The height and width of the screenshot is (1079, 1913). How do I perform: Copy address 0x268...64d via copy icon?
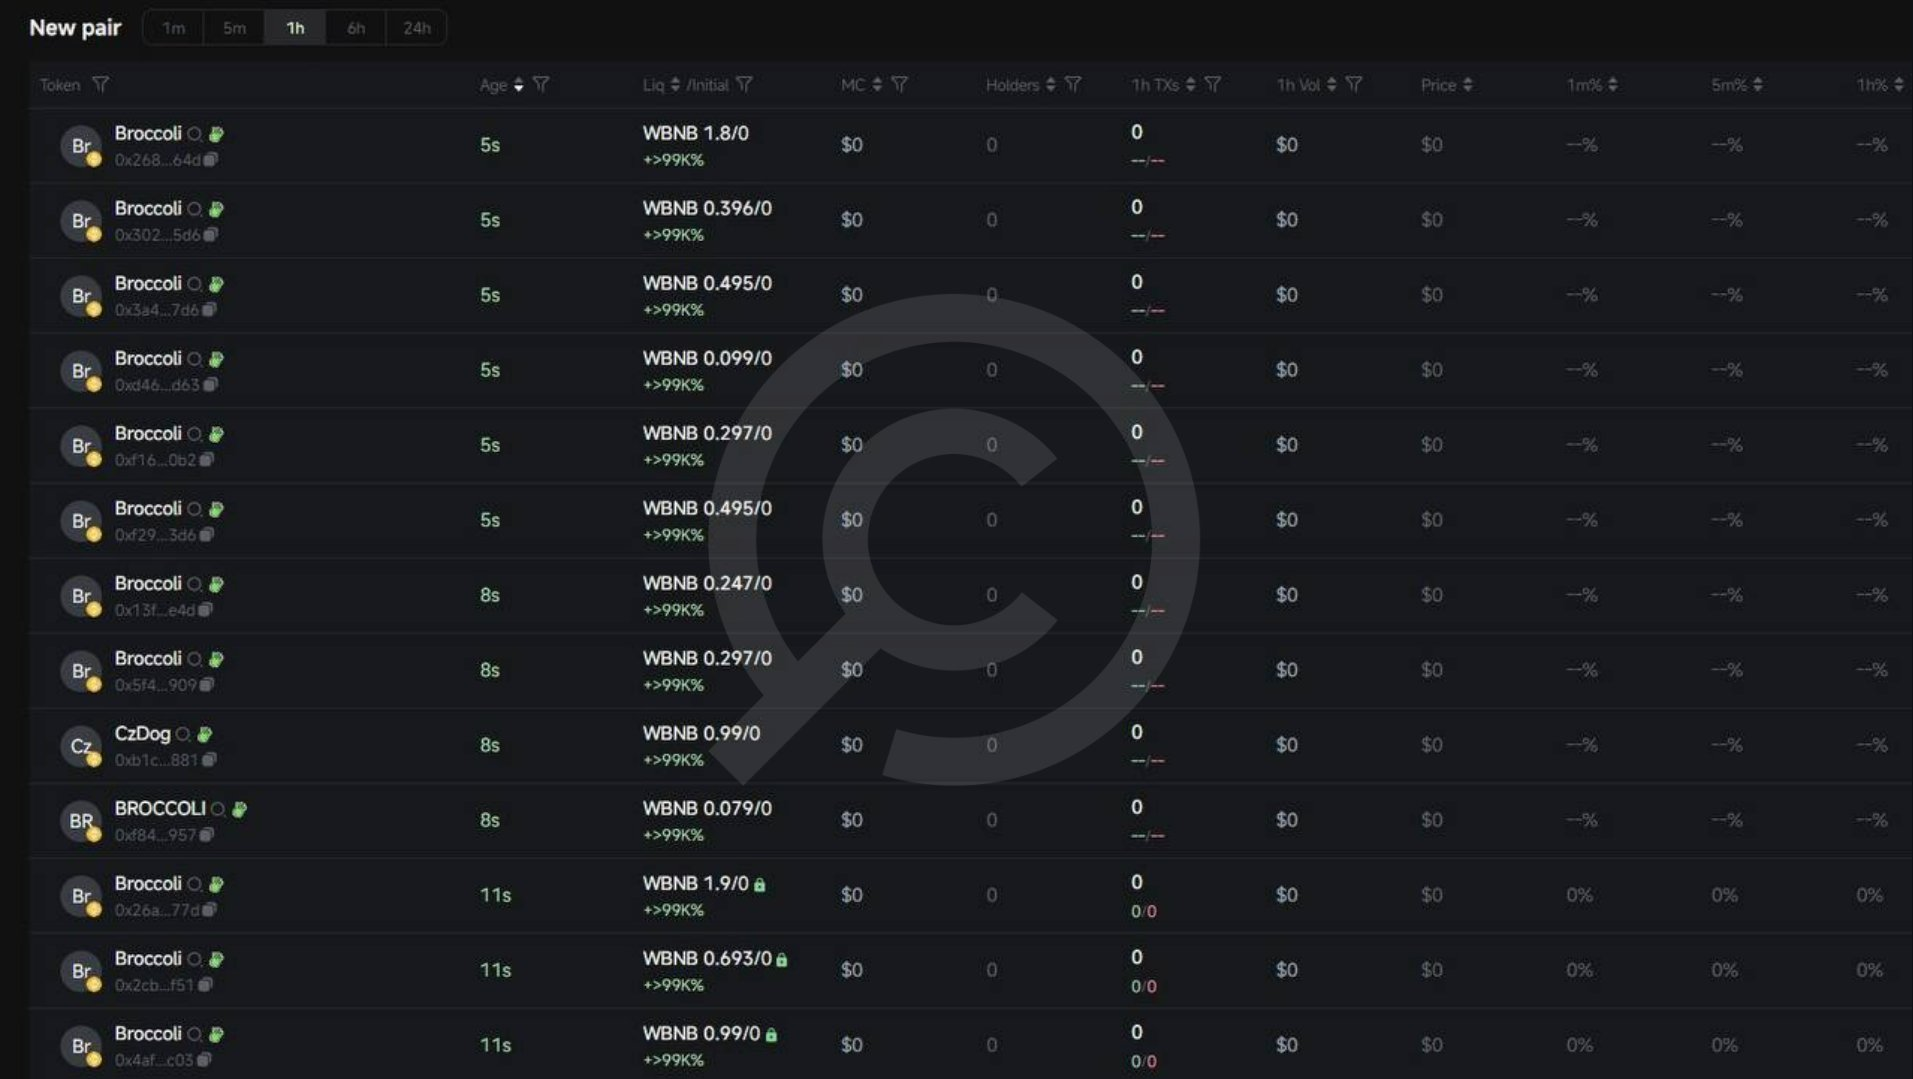click(x=211, y=160)
